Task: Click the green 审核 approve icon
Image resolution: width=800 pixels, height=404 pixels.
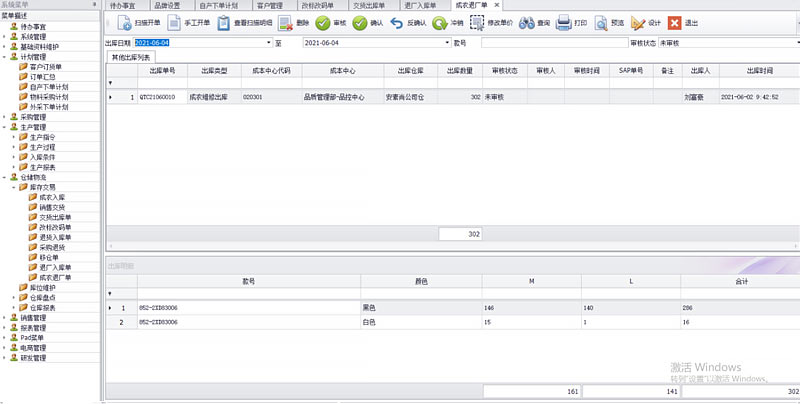Action: pos(323,22)
